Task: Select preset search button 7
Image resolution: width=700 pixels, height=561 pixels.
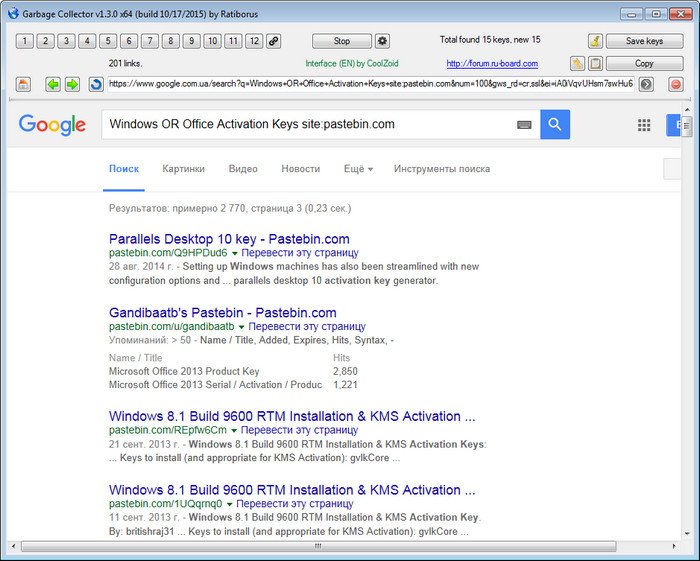Action: click(x=150, y=41)
